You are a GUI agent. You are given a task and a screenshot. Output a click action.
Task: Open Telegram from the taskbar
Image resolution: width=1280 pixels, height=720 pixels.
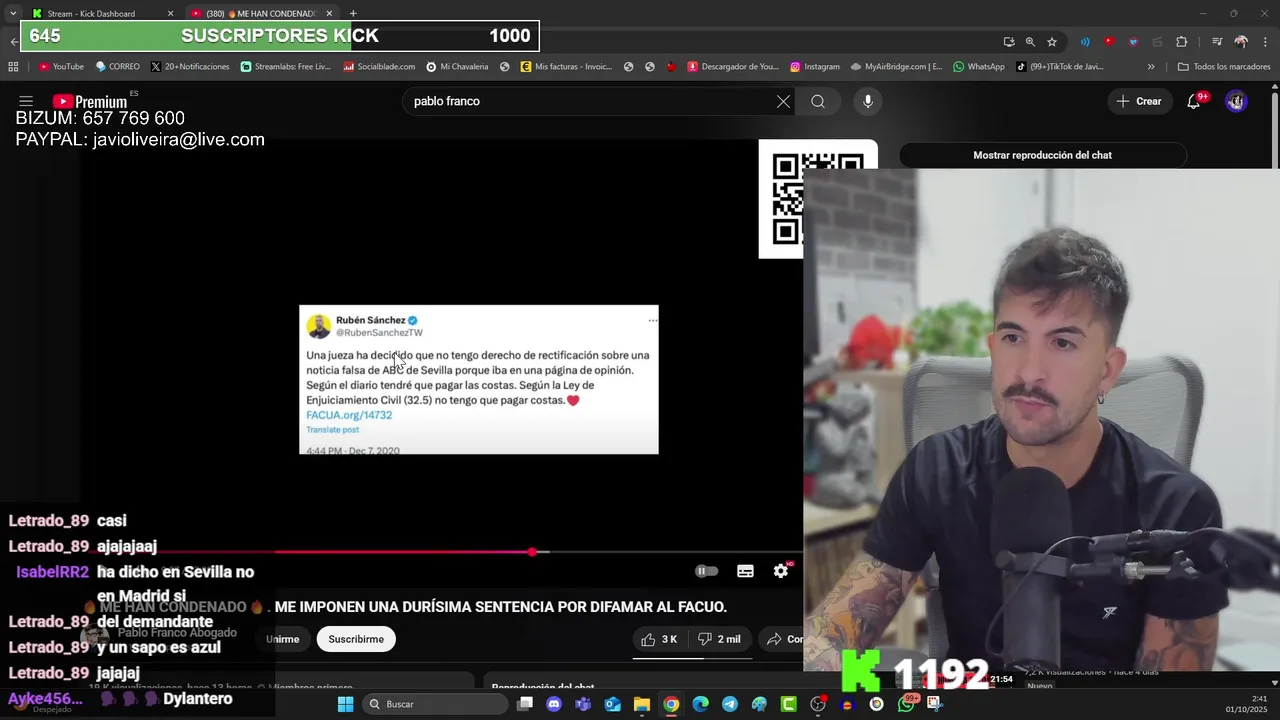click(x=730, y=704)
